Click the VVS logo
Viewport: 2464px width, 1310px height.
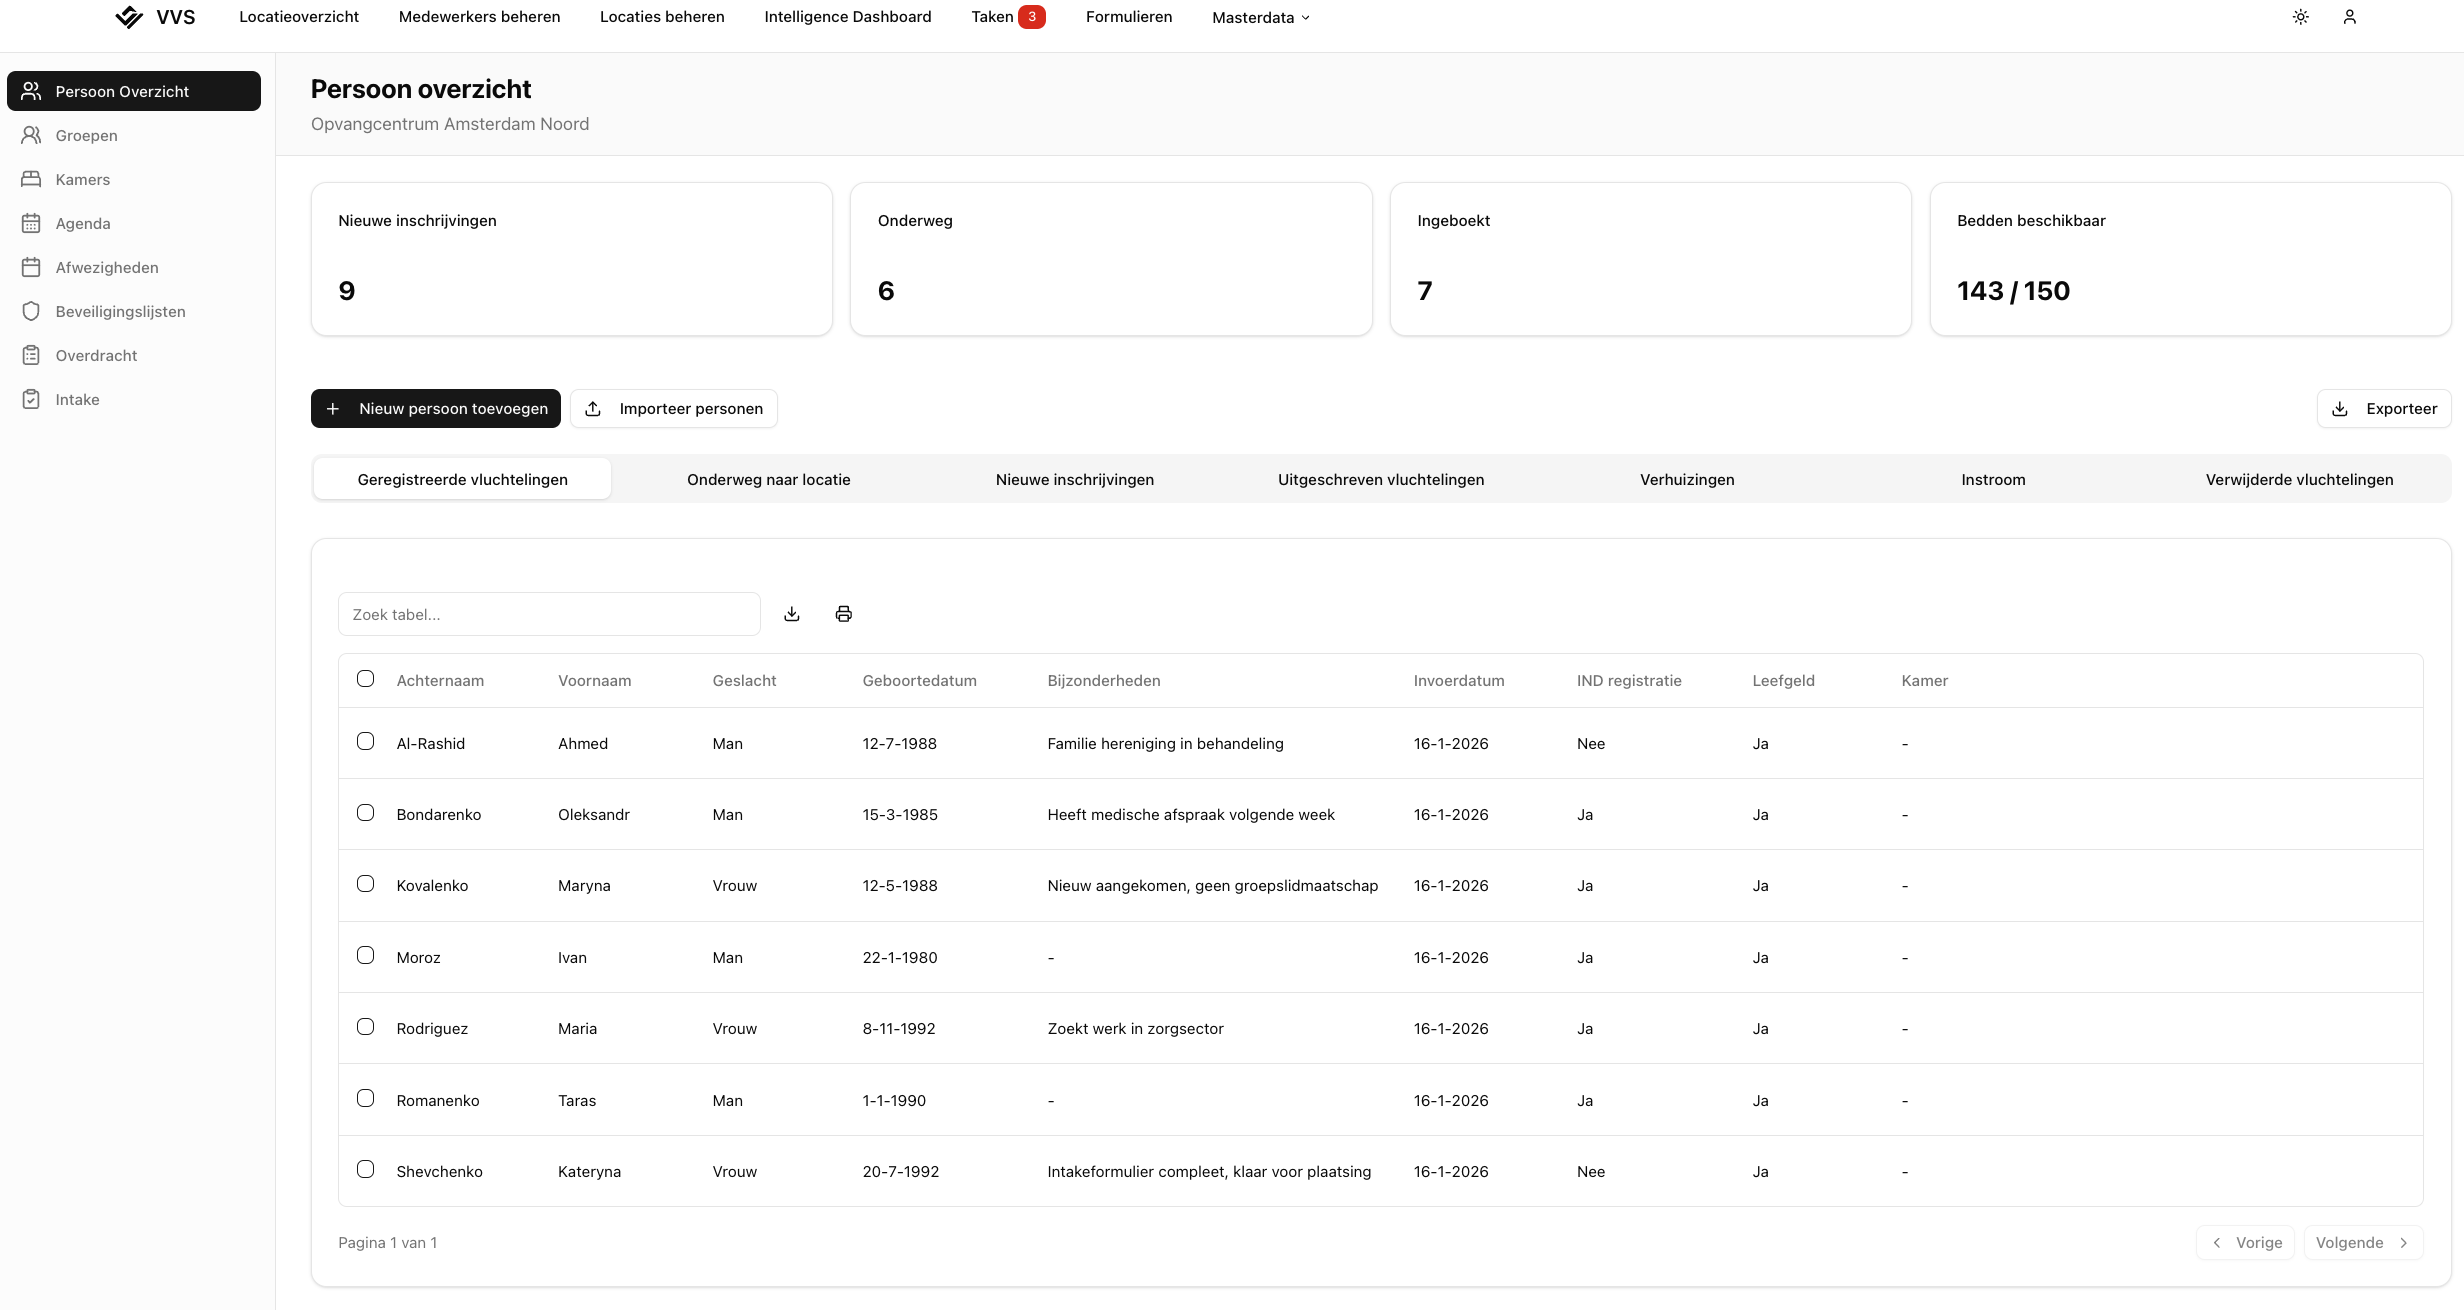pos(155,17)
